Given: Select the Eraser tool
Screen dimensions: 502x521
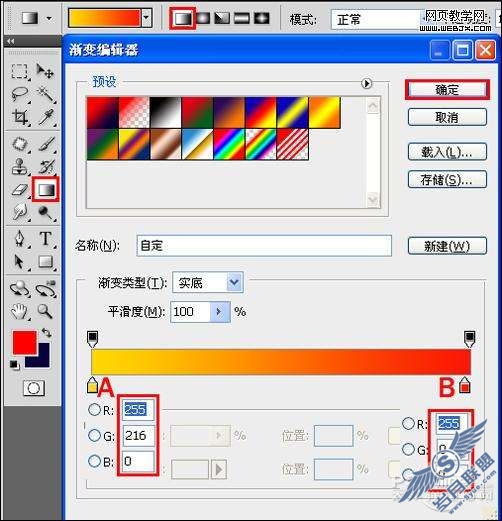Looking at the screenshot, I should (x=19, y=190).
